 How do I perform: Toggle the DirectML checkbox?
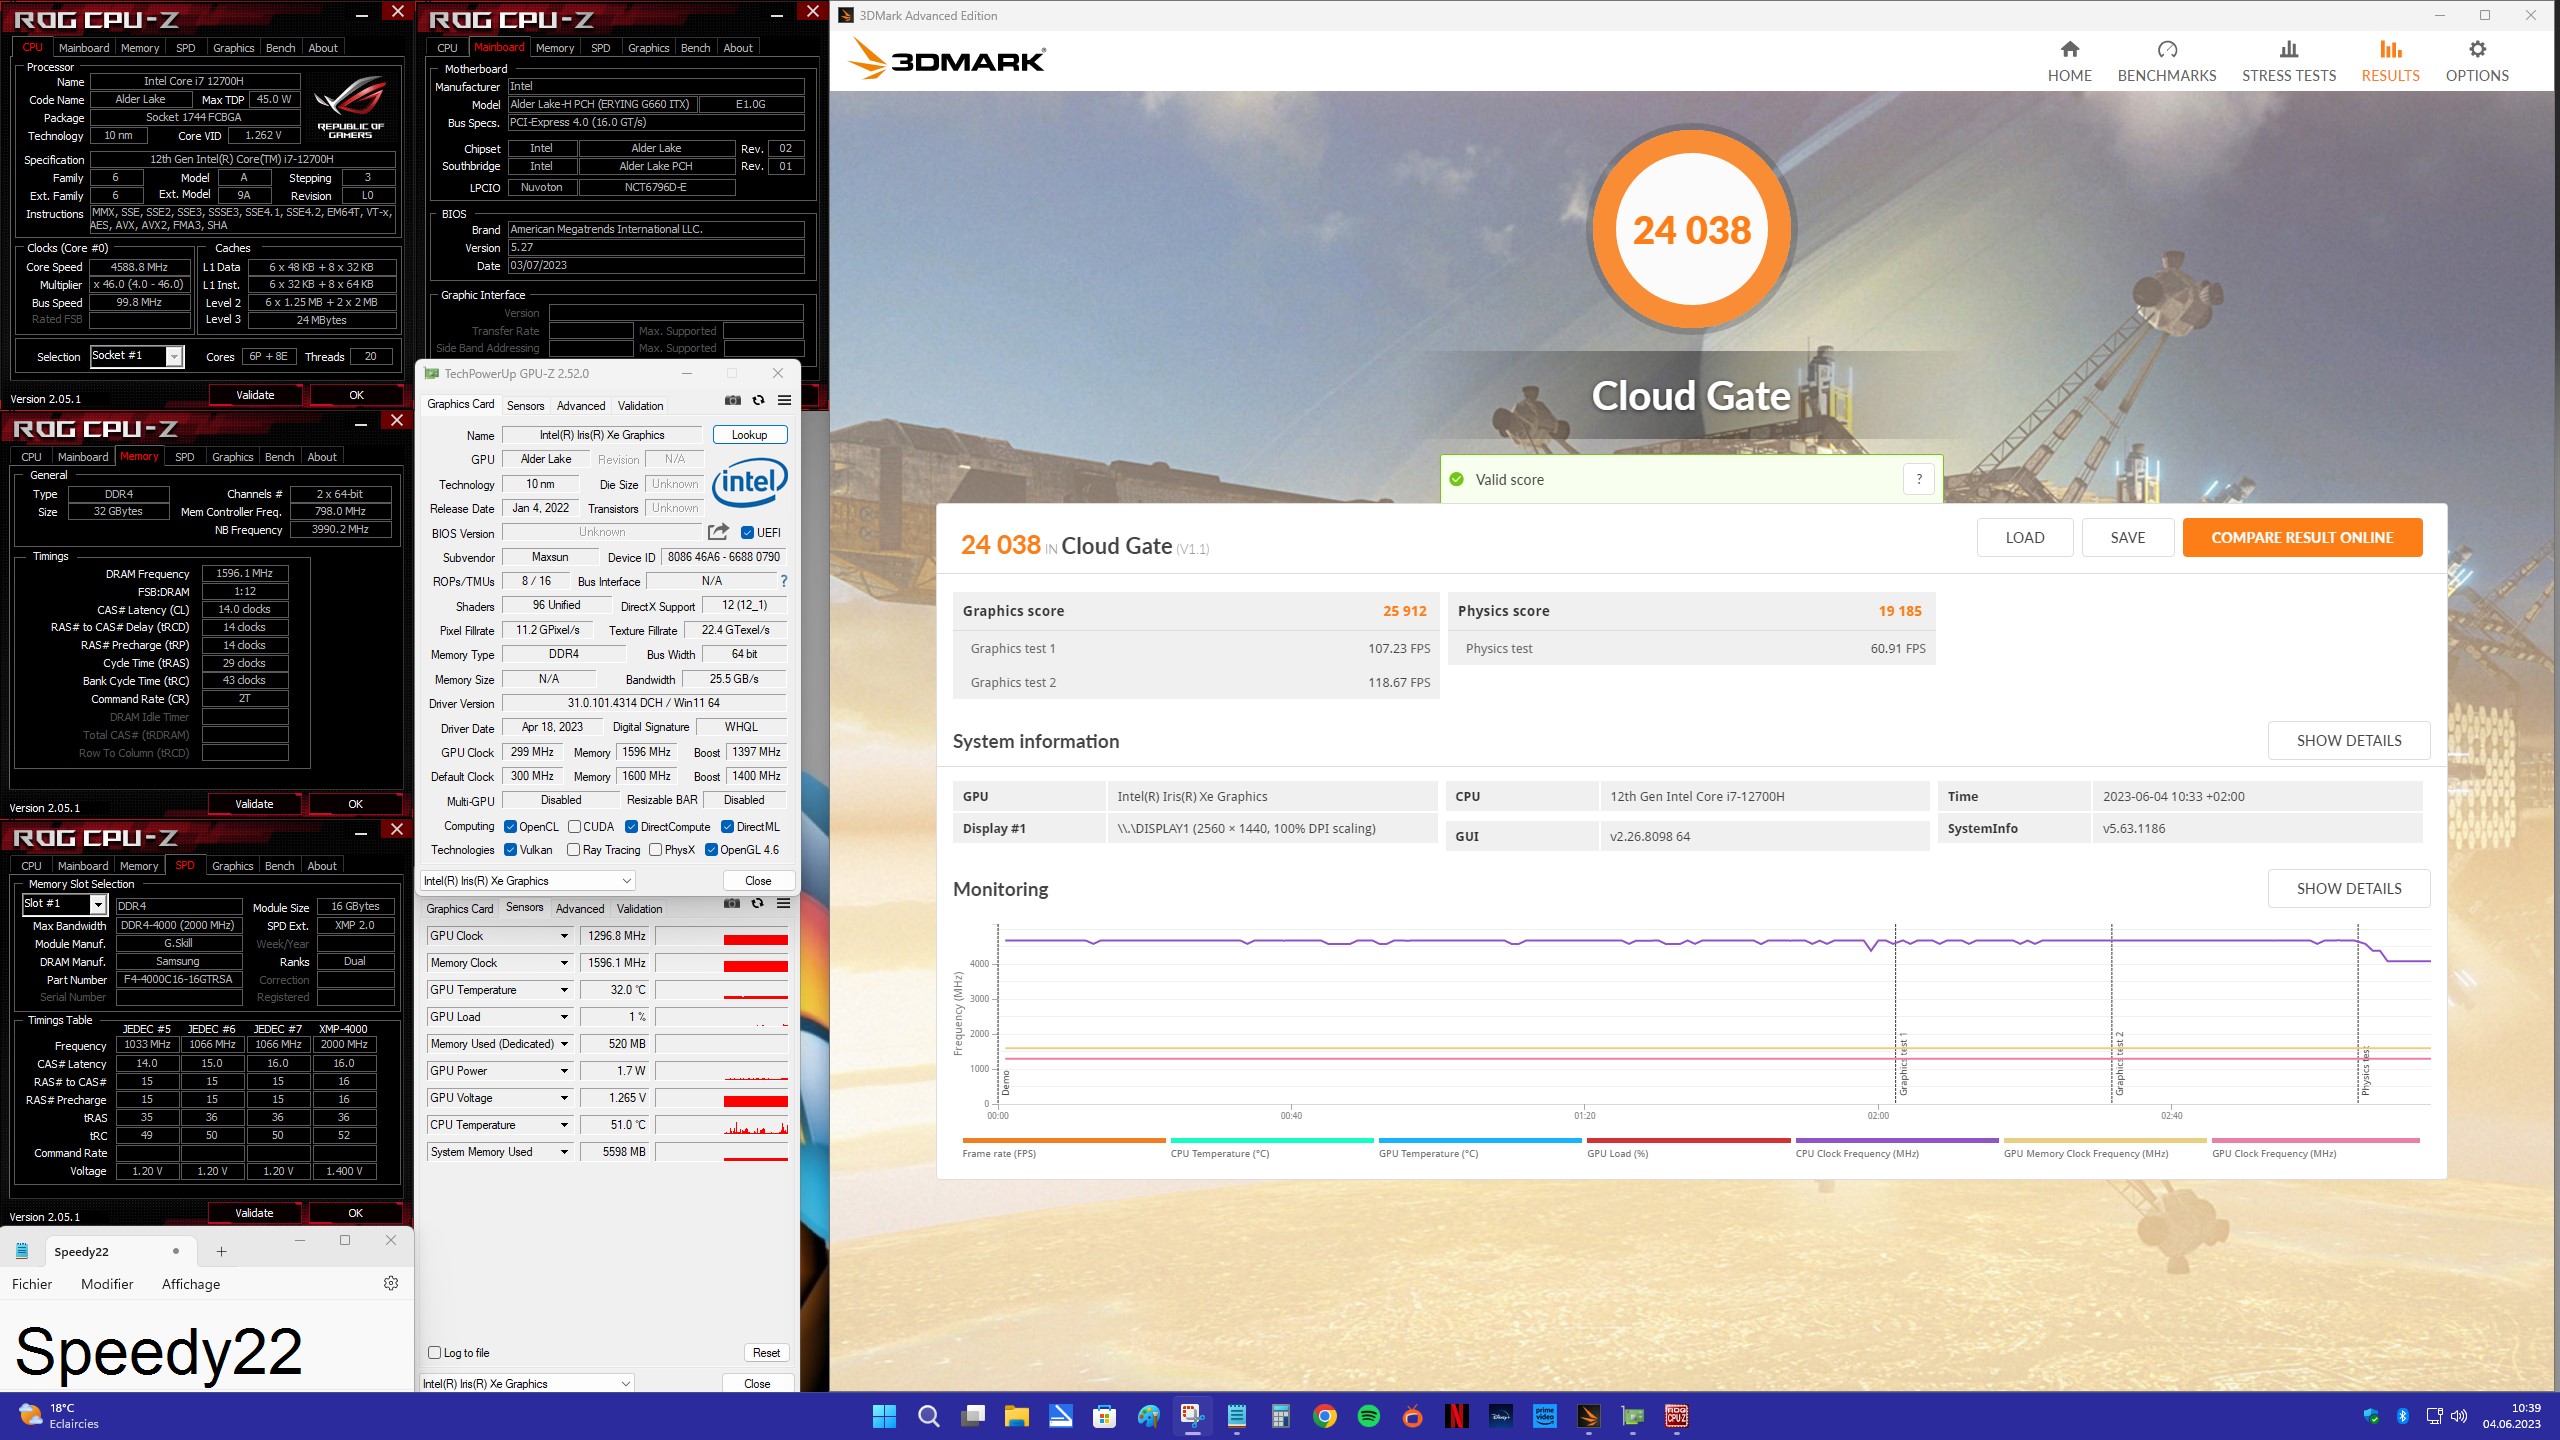click(727, 827)
